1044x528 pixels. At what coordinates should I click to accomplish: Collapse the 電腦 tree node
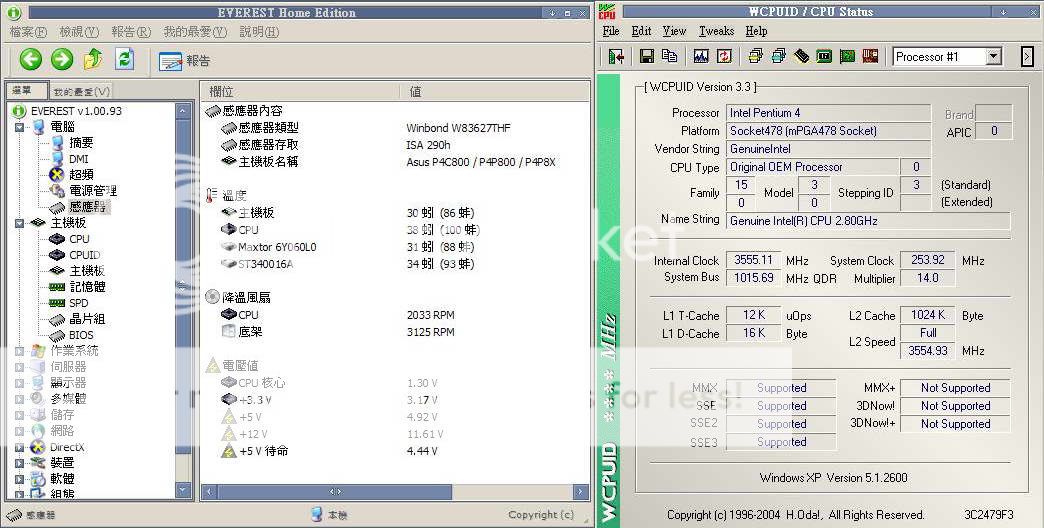(x=20, y=127)
